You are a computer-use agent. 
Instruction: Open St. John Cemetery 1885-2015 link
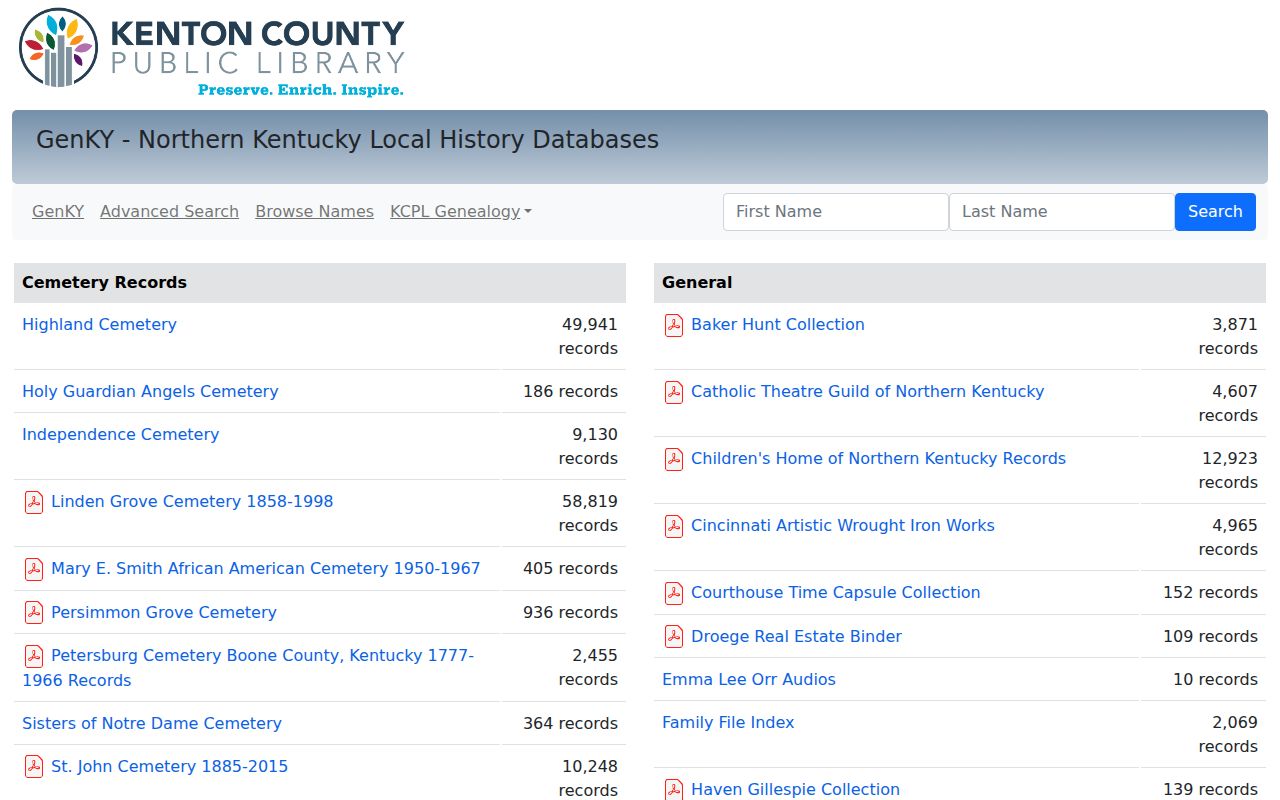click(x=169, y=766)
